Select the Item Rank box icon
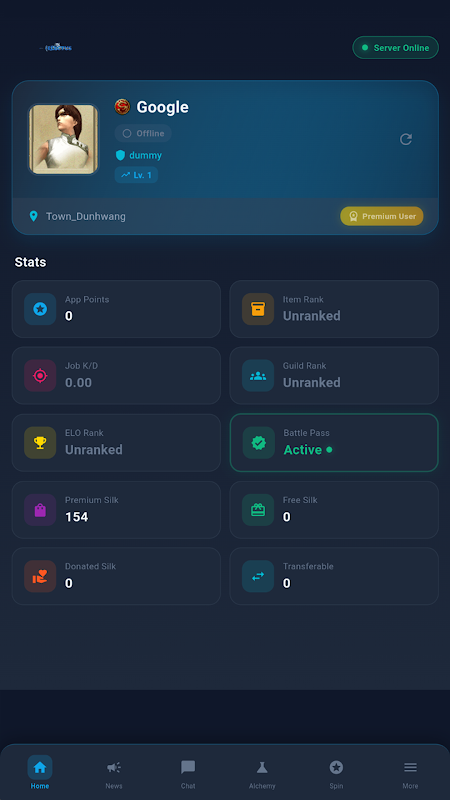This screenshot has width=450, height=800. pos(258,309)
